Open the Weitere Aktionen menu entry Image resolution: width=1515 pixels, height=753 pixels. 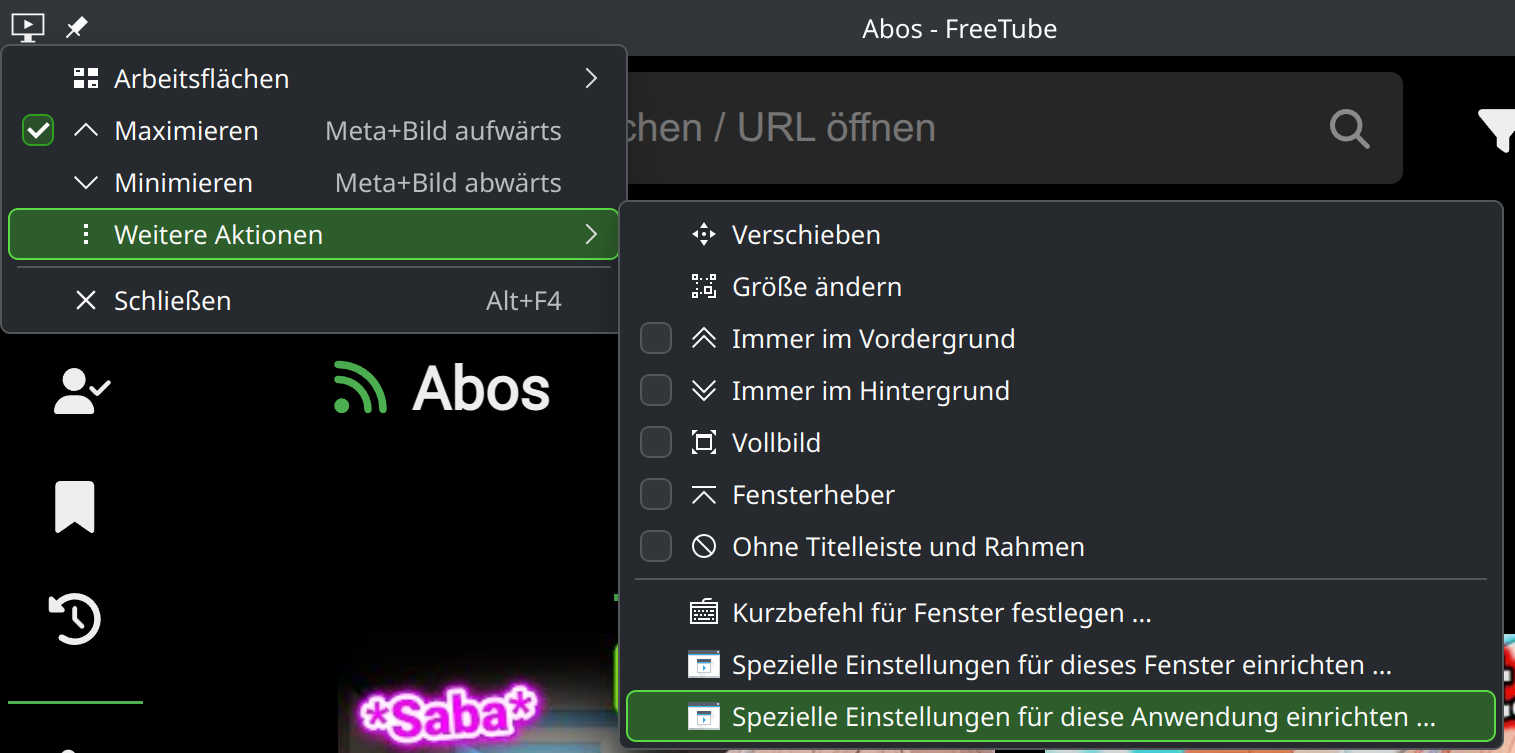click(x=314, y=235)
